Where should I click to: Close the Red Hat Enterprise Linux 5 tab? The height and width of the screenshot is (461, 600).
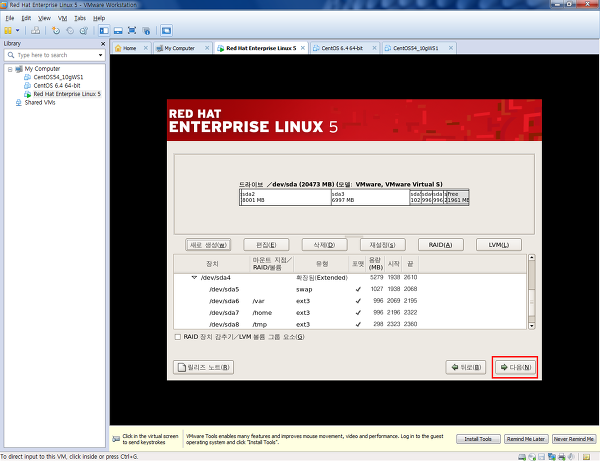[303, 48]
